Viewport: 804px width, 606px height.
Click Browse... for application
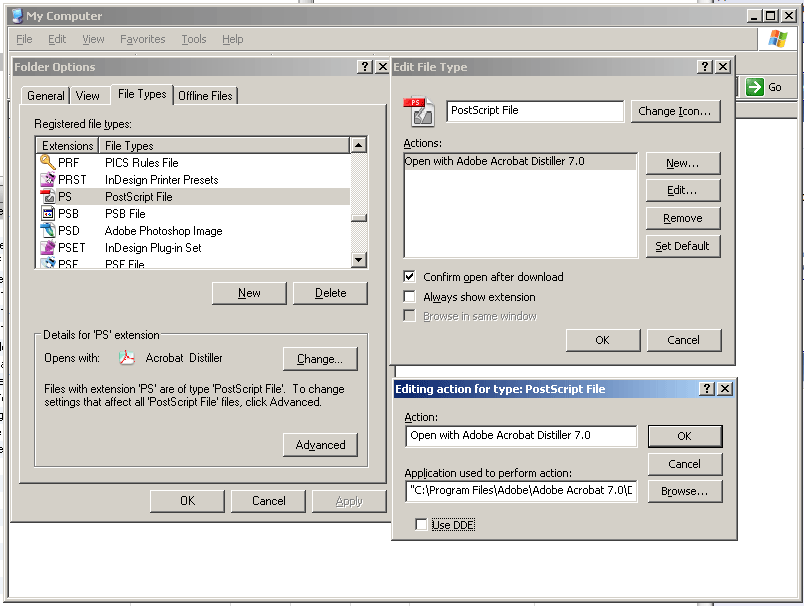pos(685,491)
